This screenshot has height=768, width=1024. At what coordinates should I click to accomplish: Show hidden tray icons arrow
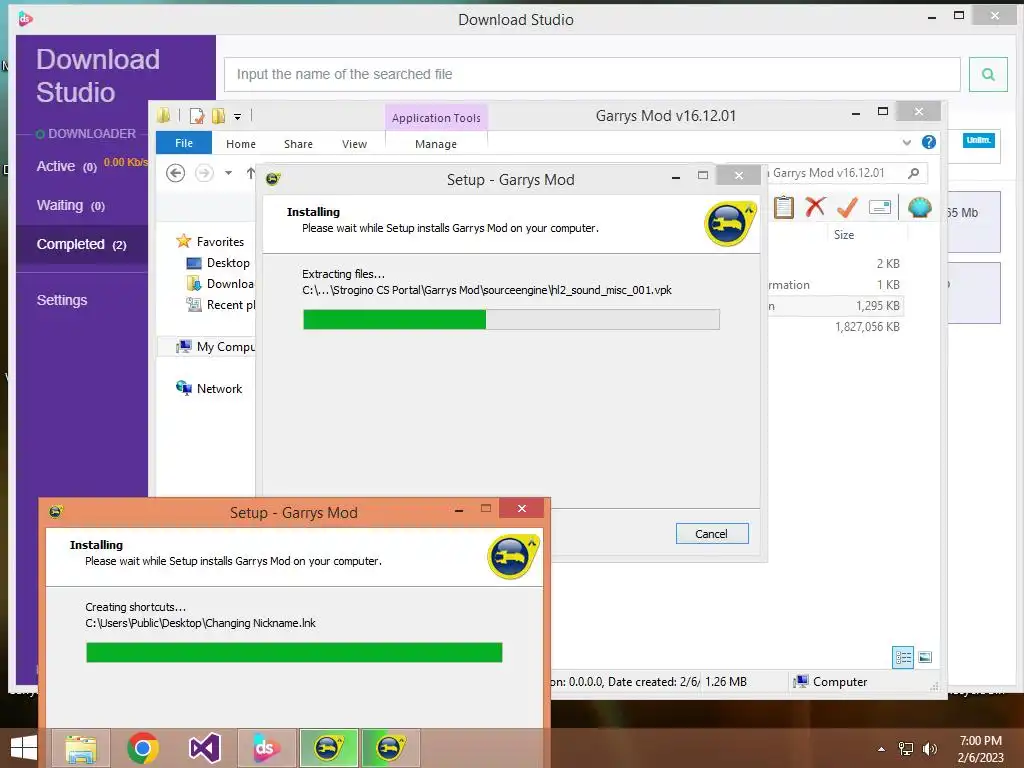(882, 749)
